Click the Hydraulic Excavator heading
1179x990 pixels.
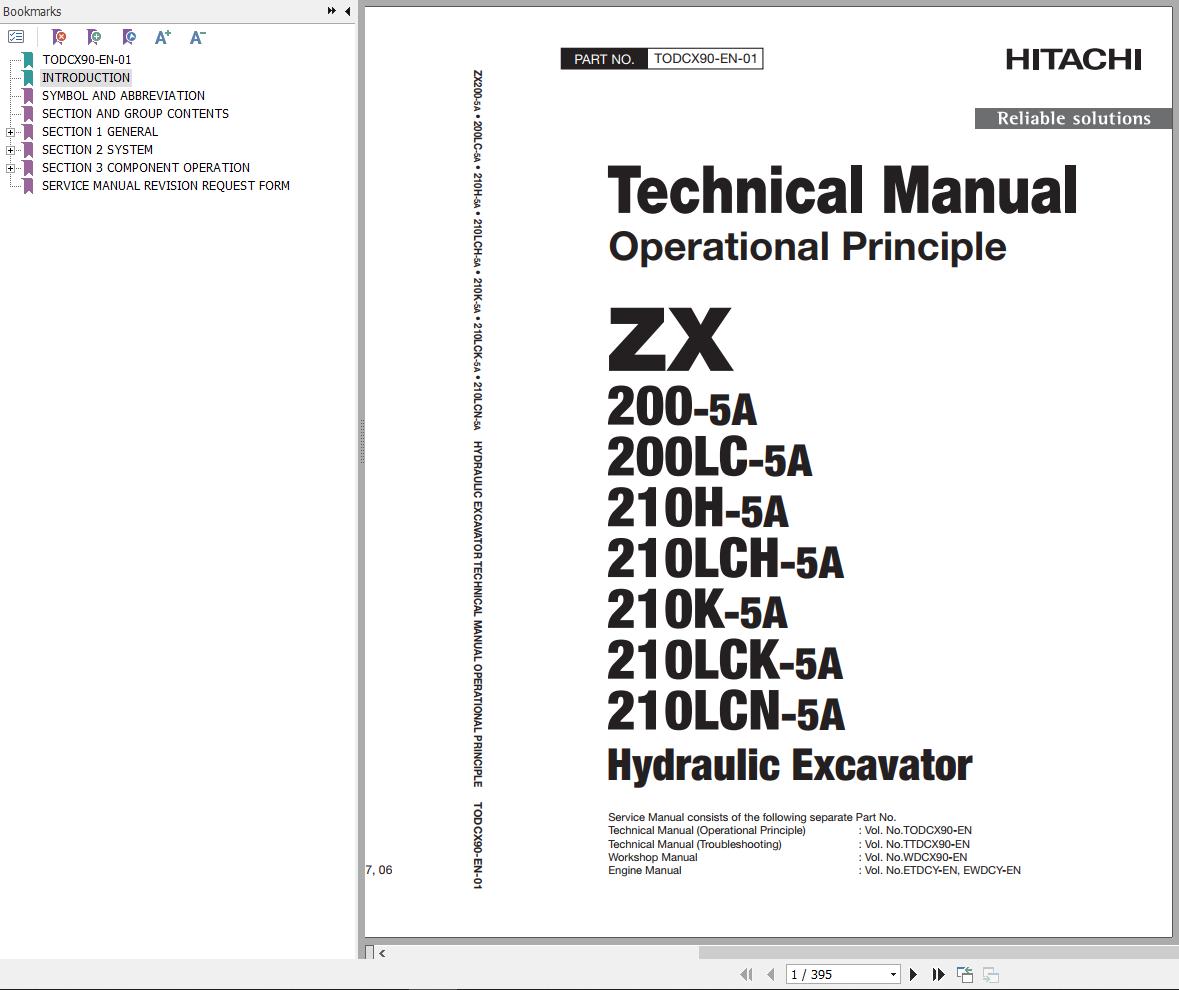click(x=790, y=766)
